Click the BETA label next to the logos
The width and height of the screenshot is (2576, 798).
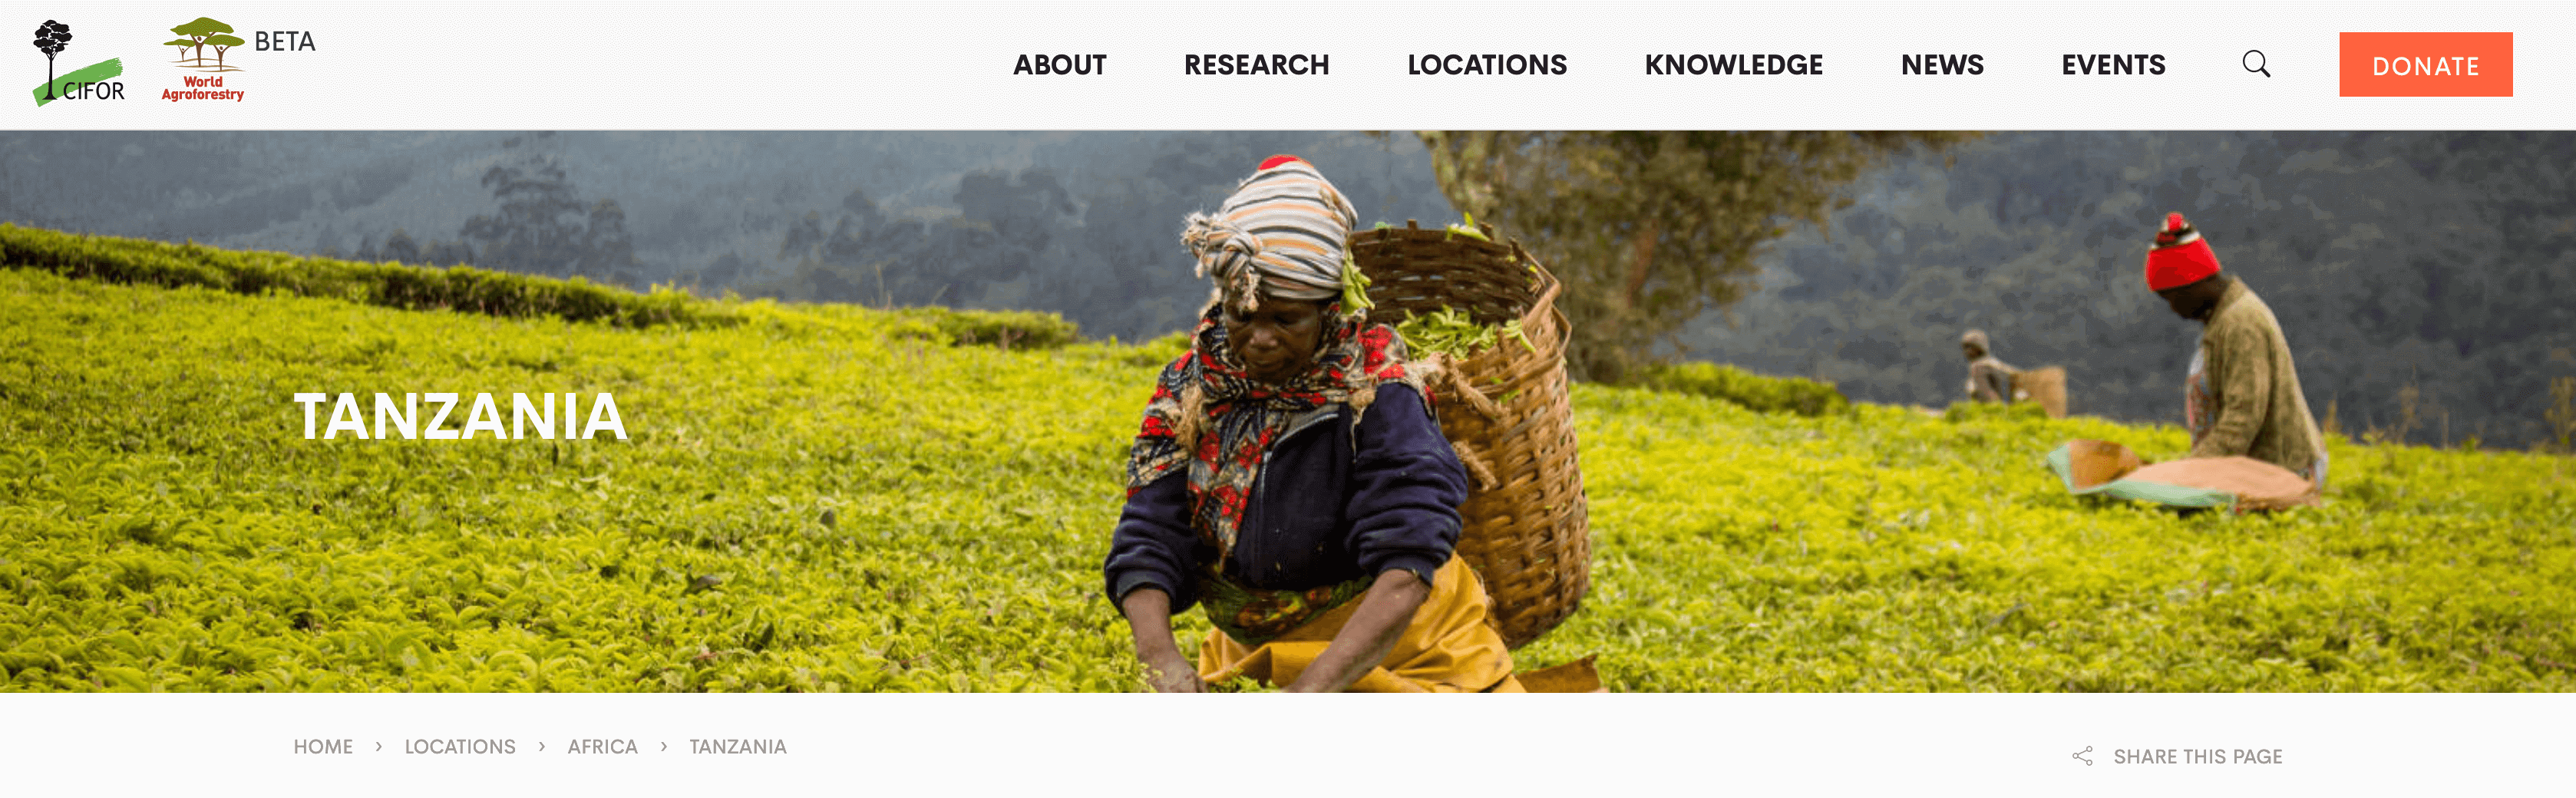click(285, 41)
